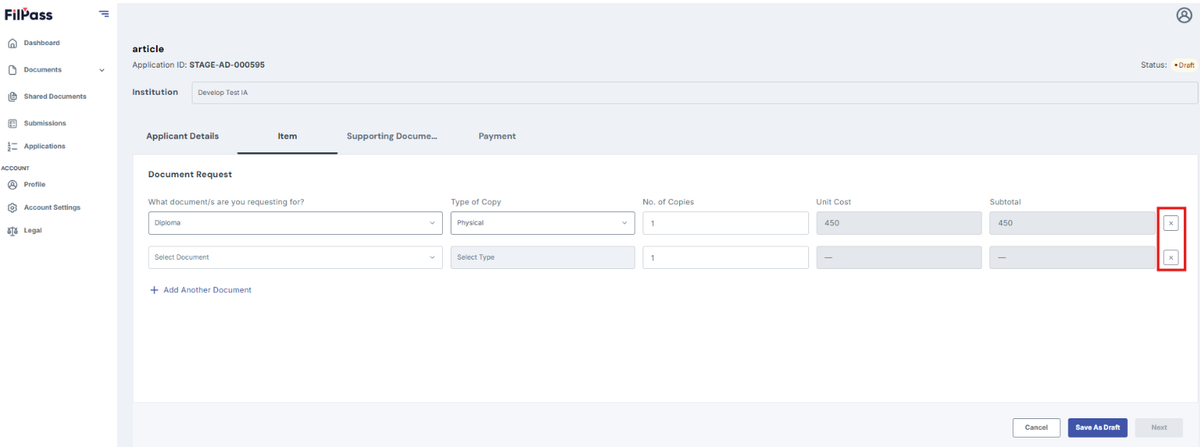
Task: Click the Submissions icon in the sidebar
Action: [x=12, y=124]
